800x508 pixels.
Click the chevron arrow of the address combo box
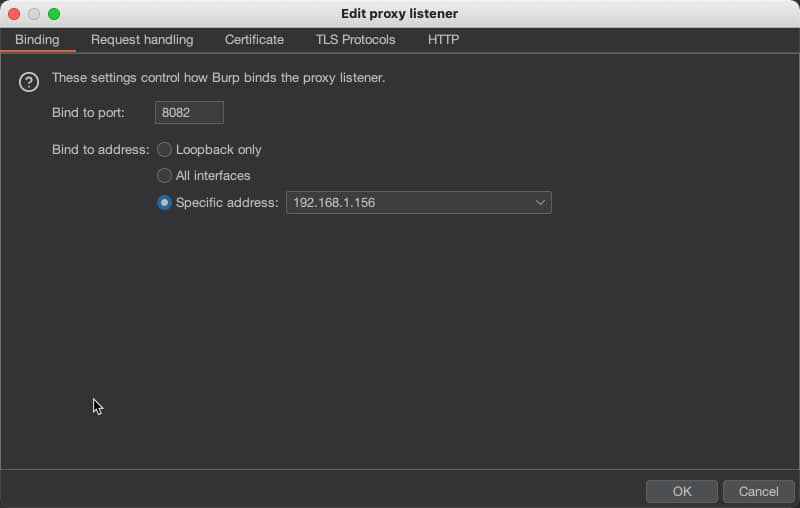coord(540,203)
